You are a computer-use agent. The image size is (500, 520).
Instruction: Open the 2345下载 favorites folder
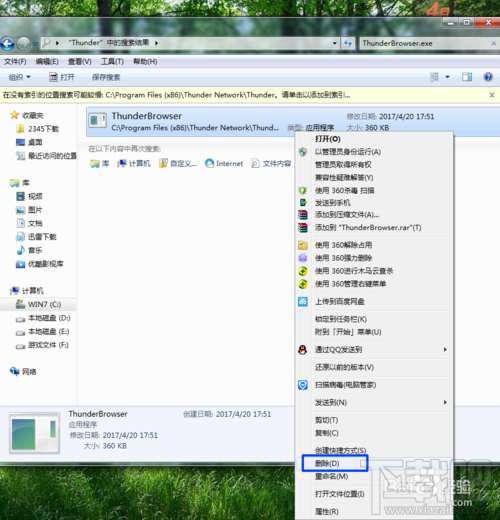pyautogui.click(x=38, y=129)
